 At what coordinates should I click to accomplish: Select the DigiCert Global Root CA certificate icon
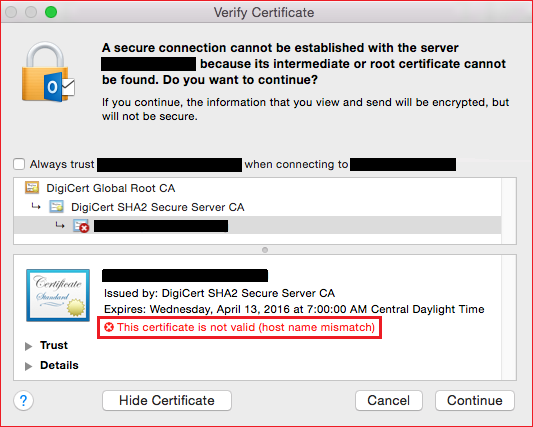(32, 188)
